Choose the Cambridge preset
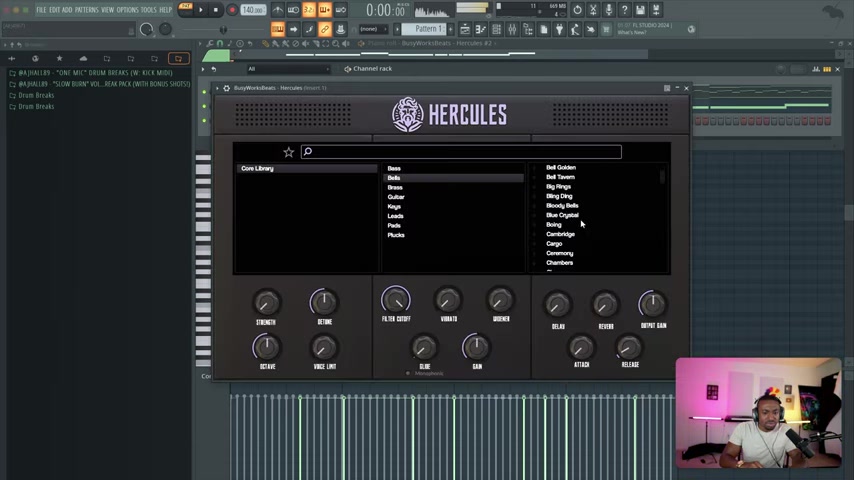Viewport: 854px width, 480px height. pos(560,234)
